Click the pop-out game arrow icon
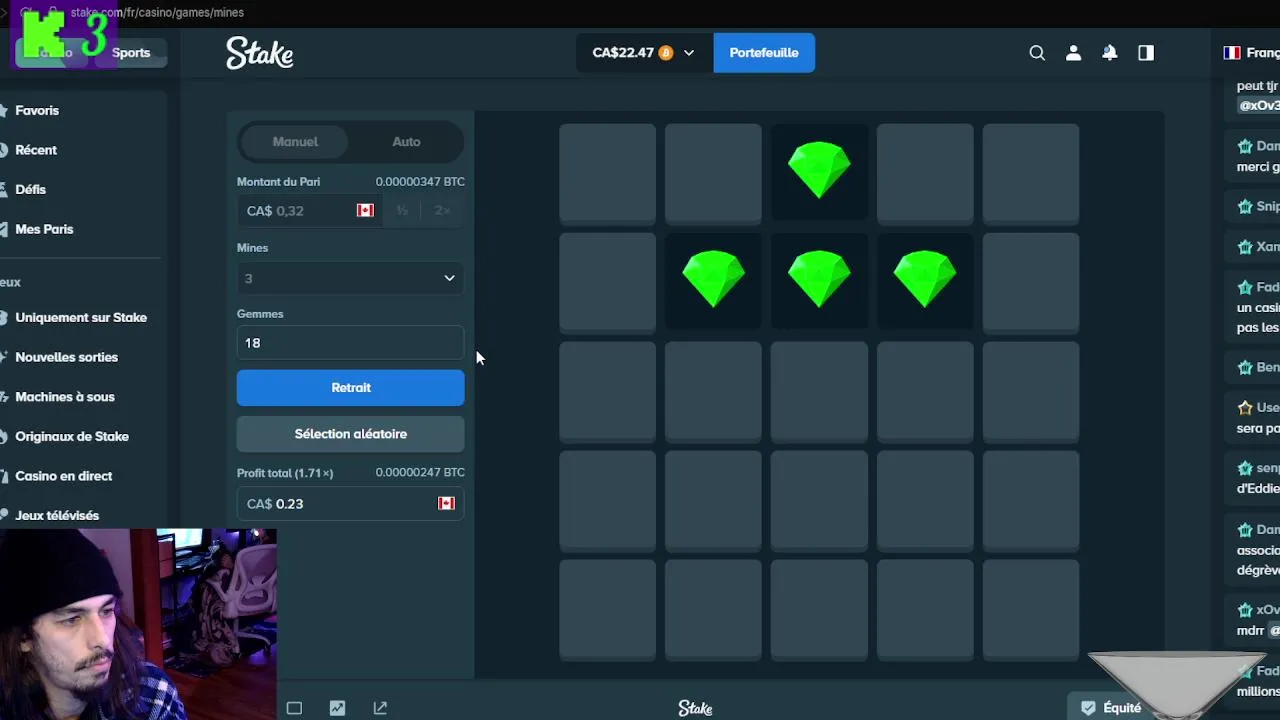This screenshot has width=1280, height=720. pos(380,708)
